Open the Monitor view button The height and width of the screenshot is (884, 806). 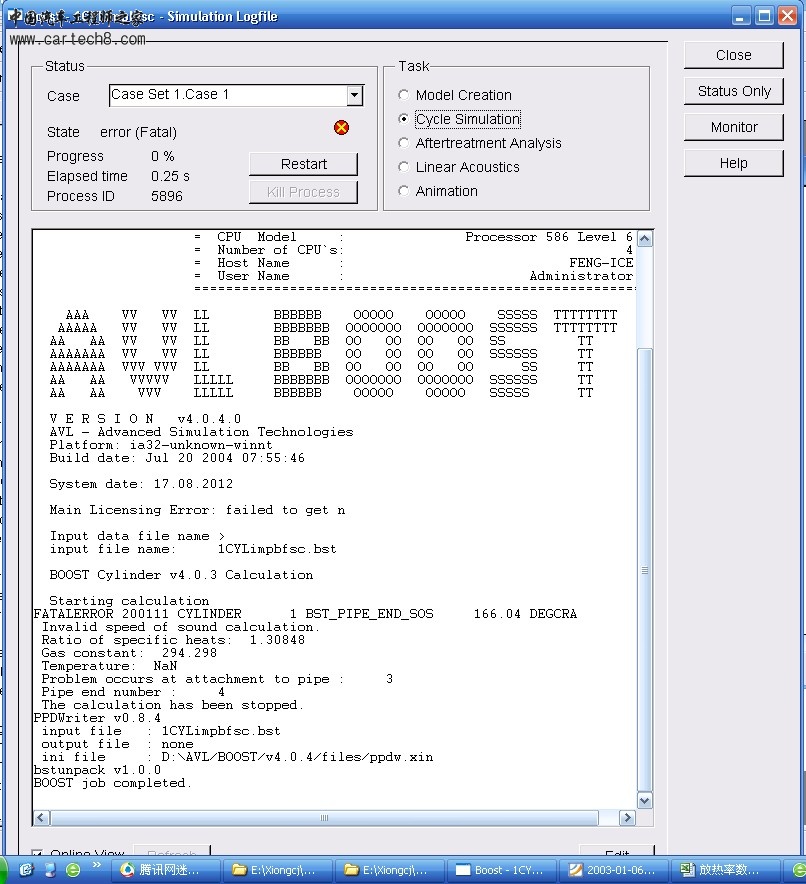pyautogui.click(x=733, y=127)
